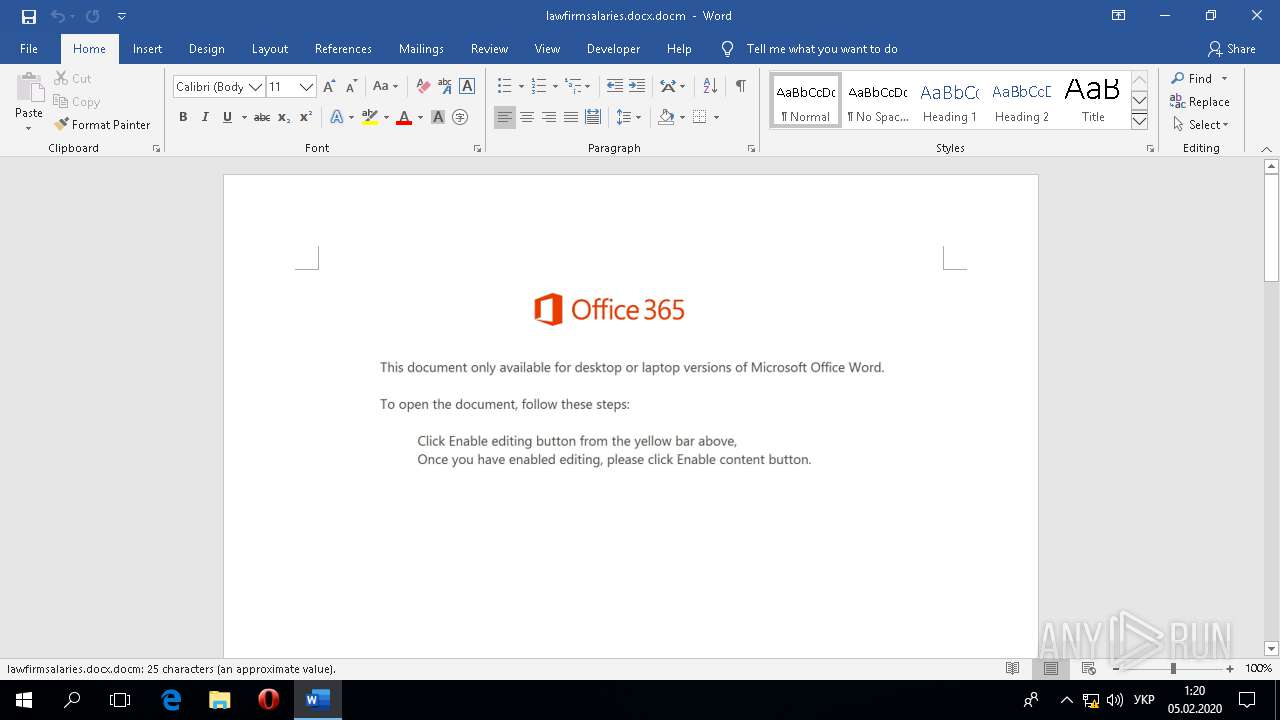Click the Character Border icon
1280x720 pixels.
(x=467, y=87)
